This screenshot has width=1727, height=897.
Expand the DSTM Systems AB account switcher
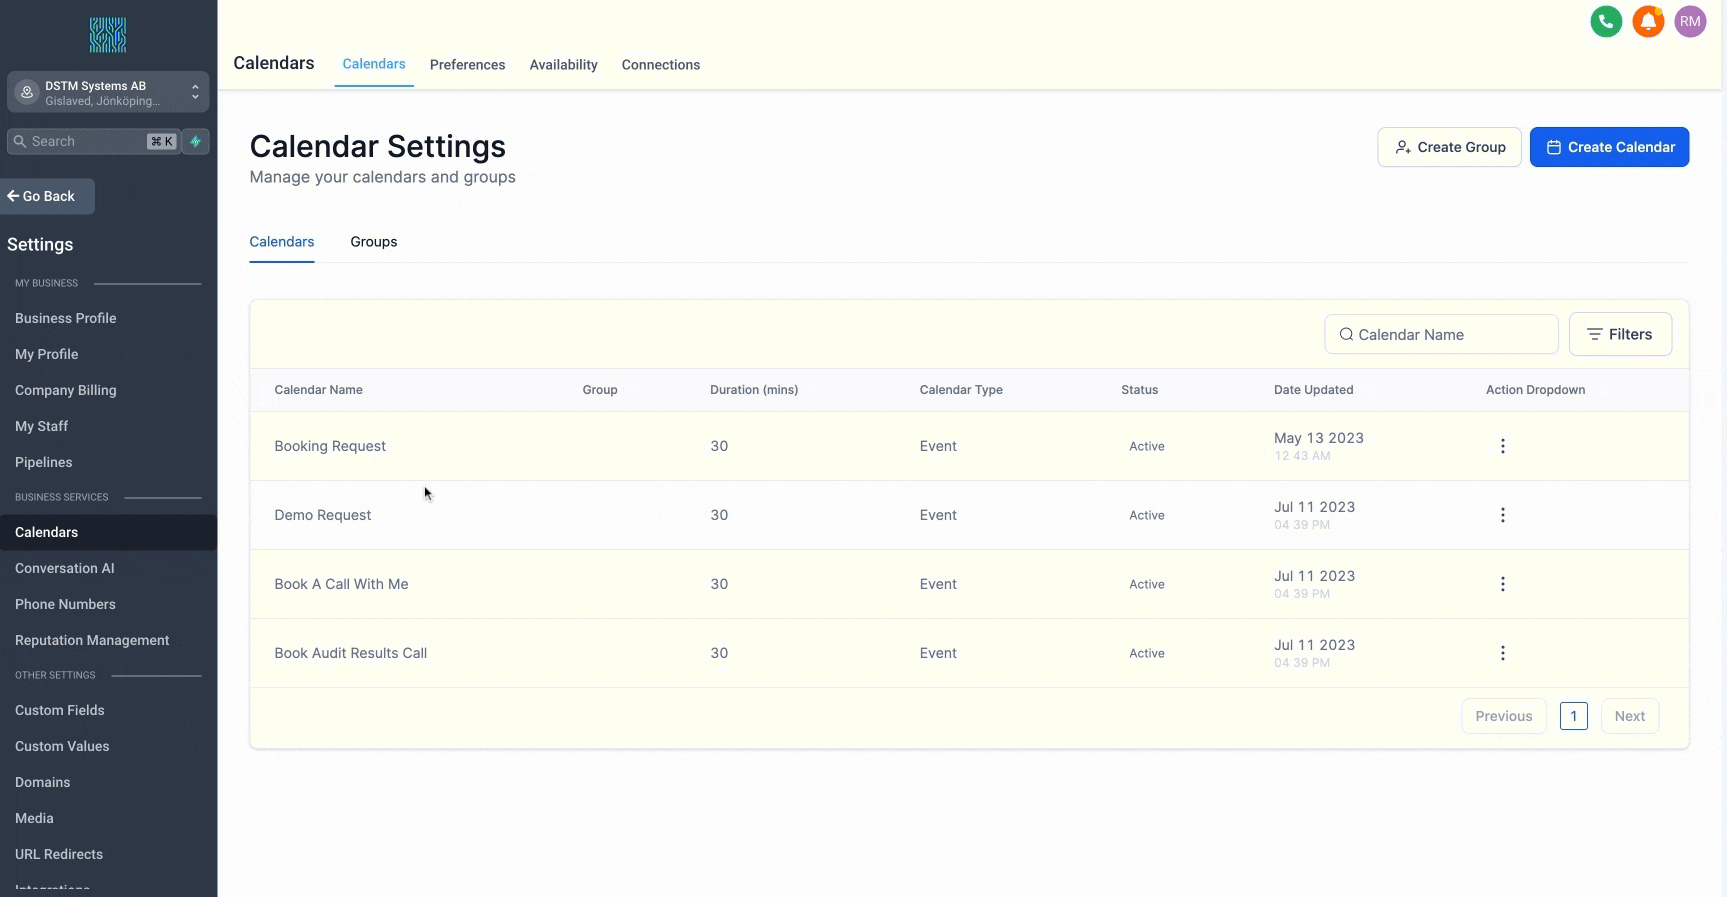pos(108,93)
